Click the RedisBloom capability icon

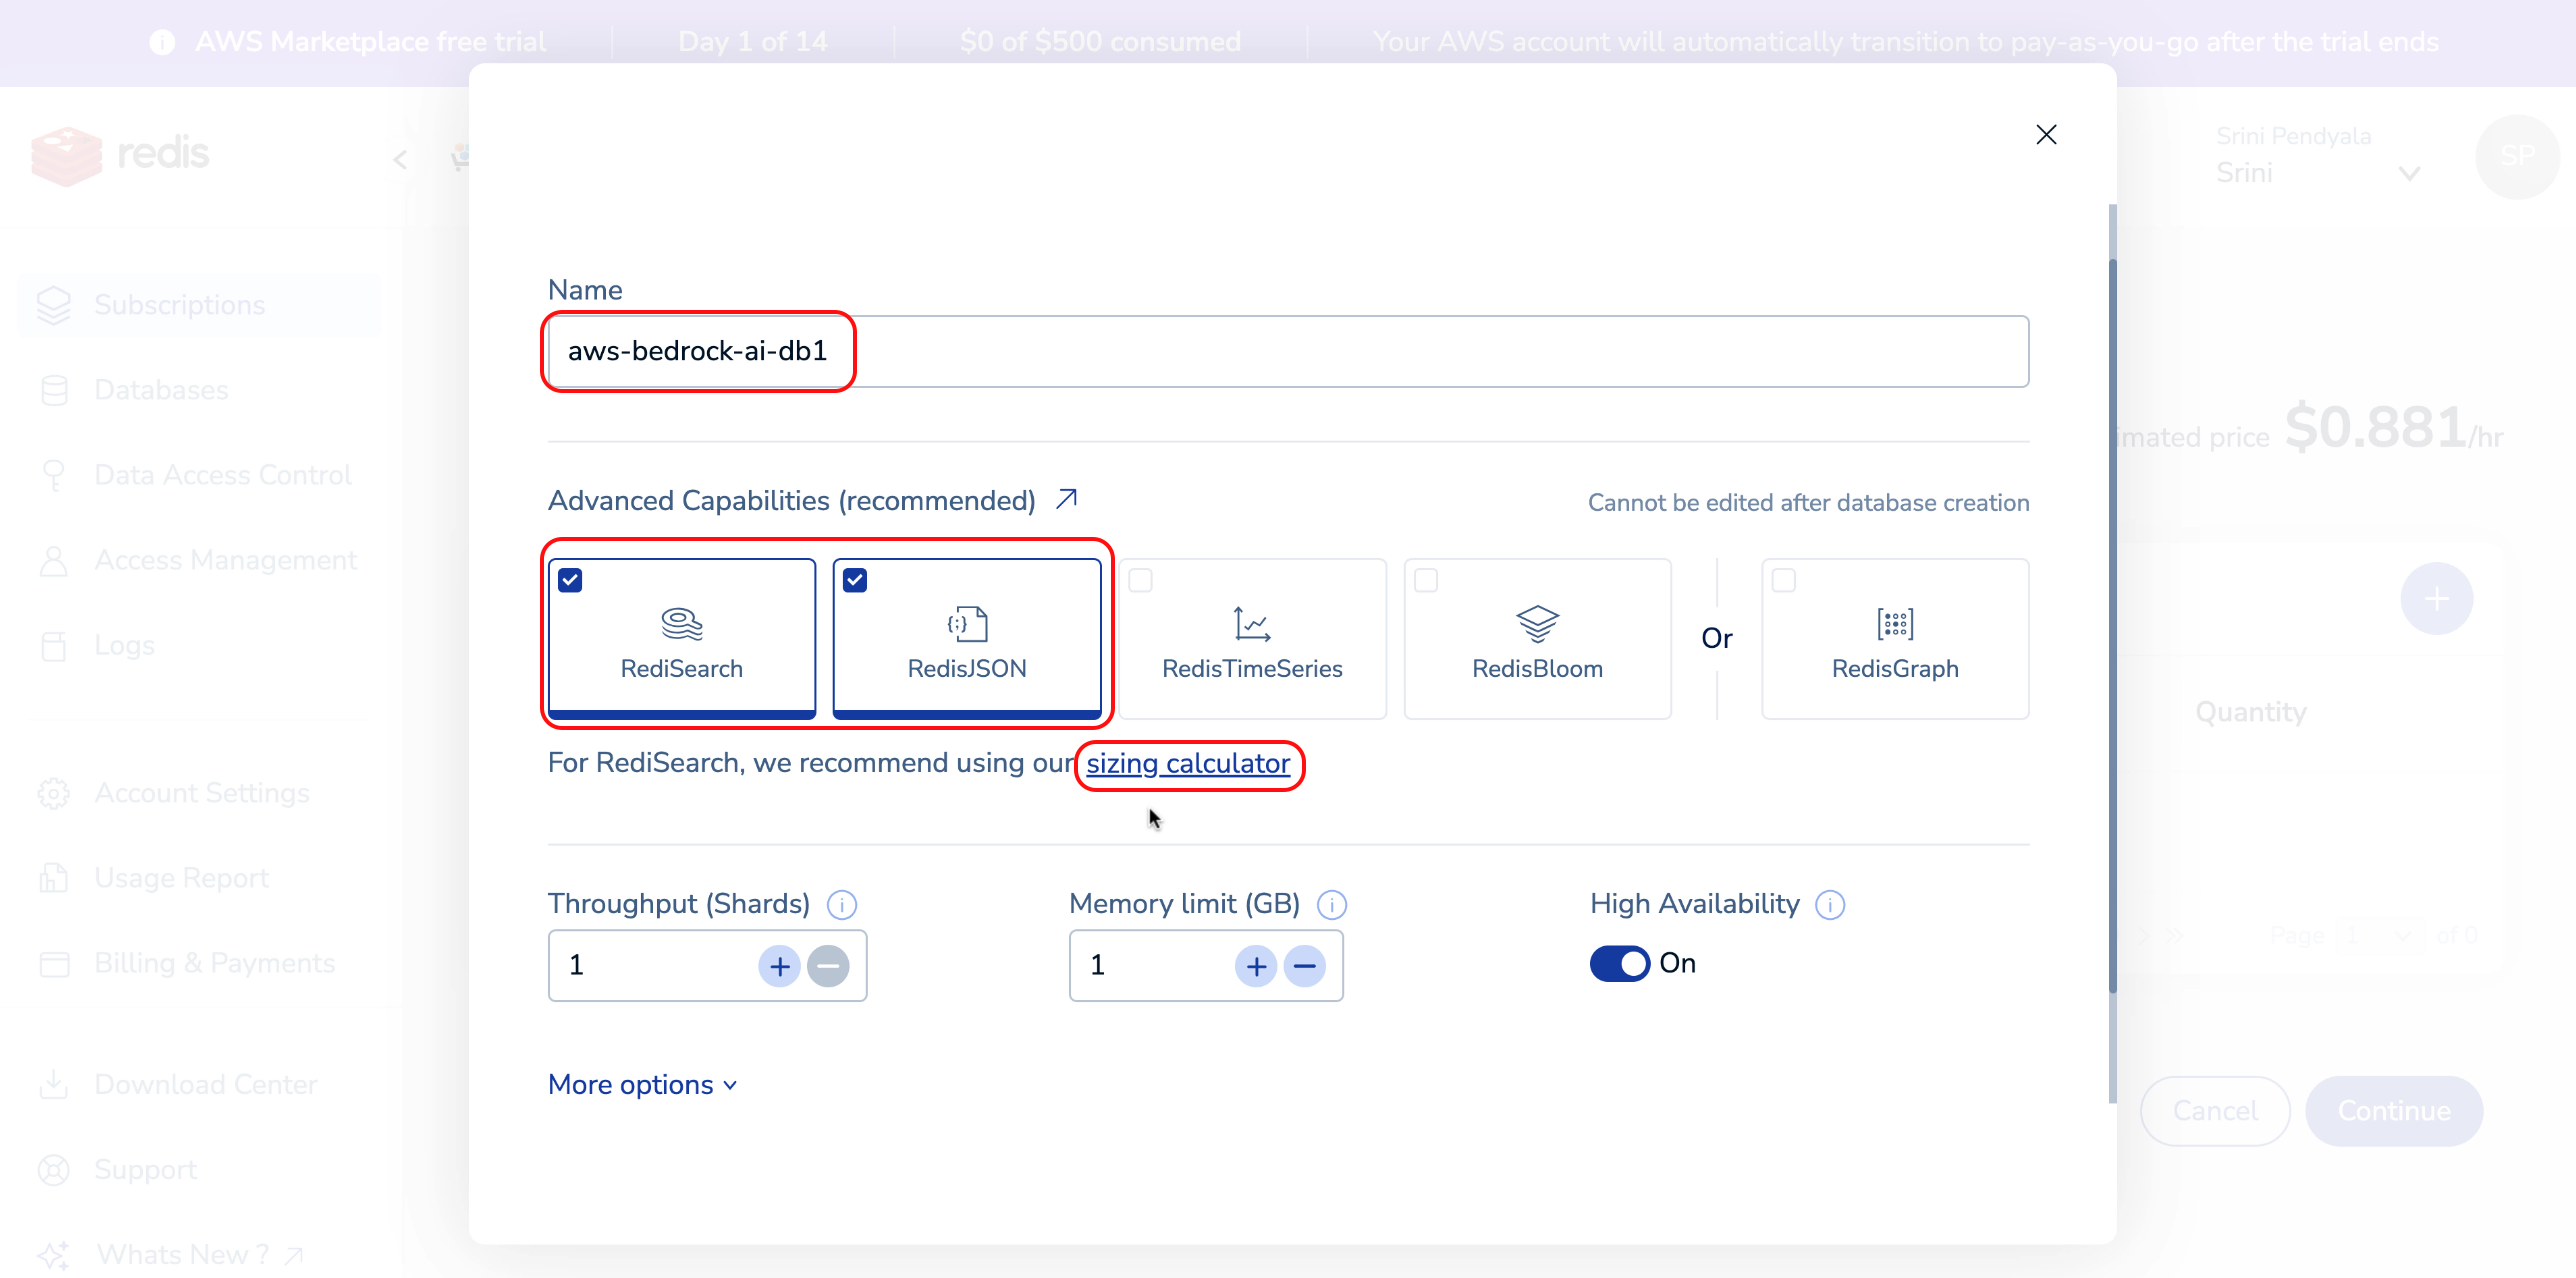pos(1537,624)
